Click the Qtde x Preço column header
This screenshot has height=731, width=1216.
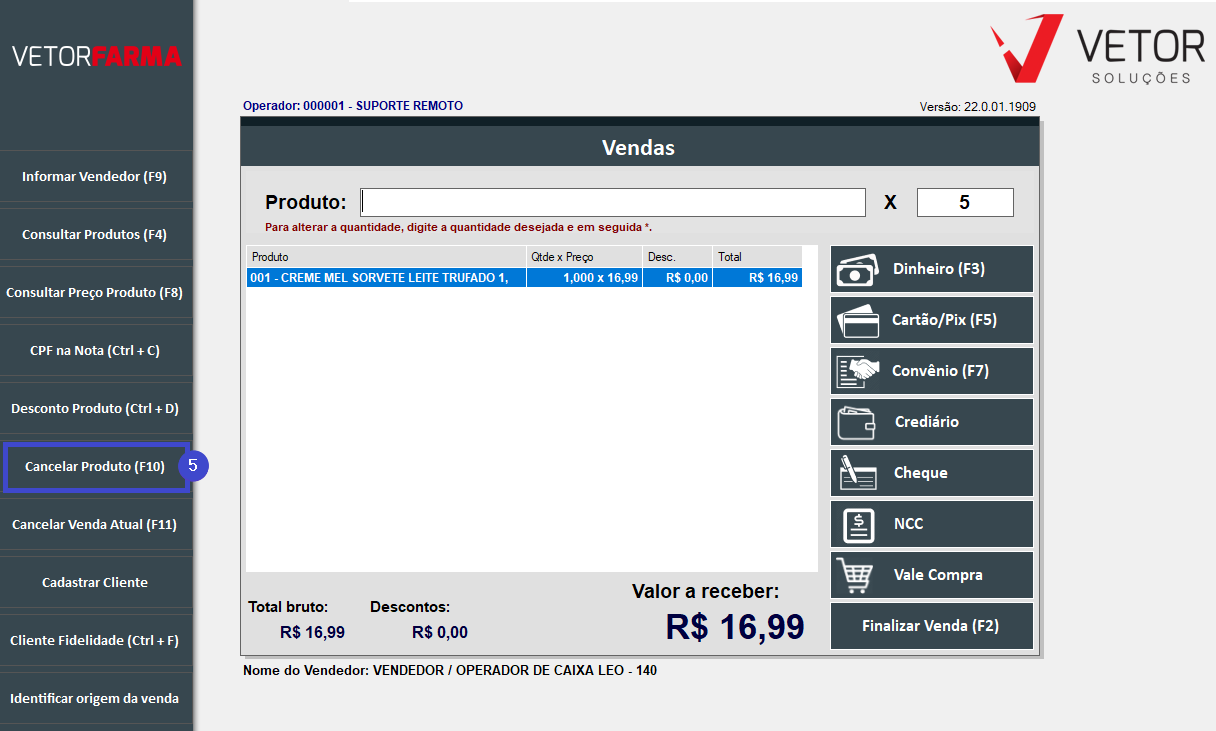pos(584,257)
